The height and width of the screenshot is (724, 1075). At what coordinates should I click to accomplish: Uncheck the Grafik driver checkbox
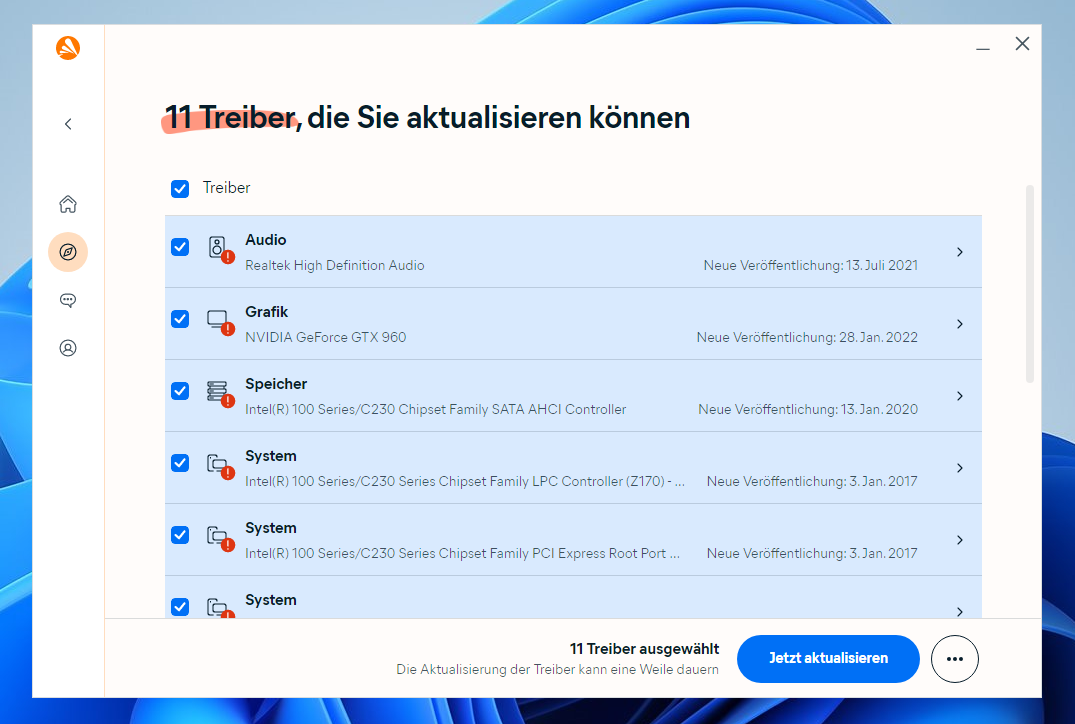pyautogui.click(x=180, y=319)
